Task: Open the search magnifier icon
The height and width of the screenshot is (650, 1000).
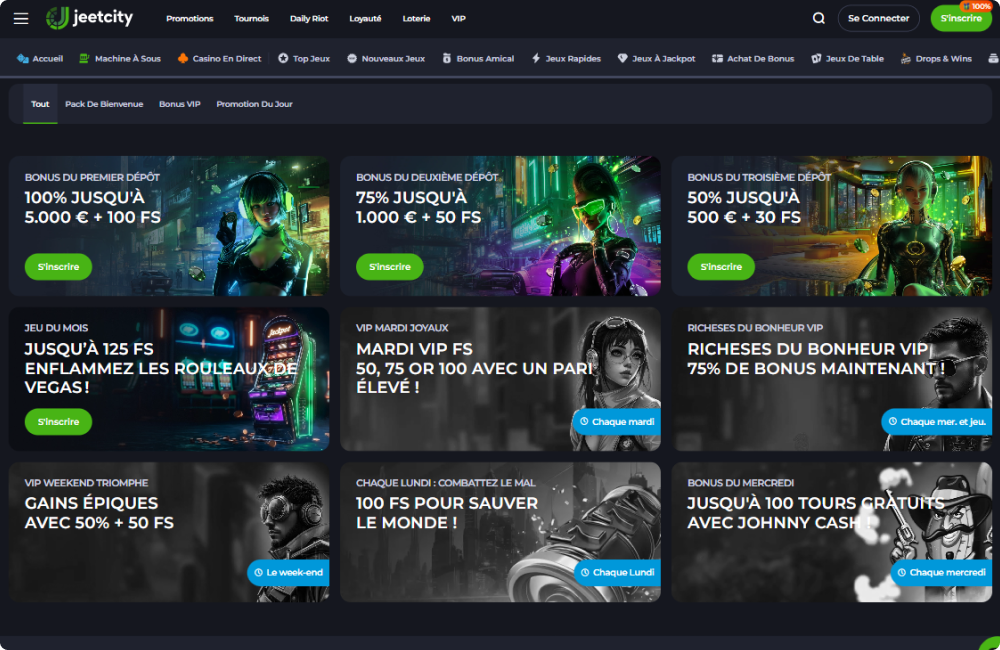Action: point(818,18)
